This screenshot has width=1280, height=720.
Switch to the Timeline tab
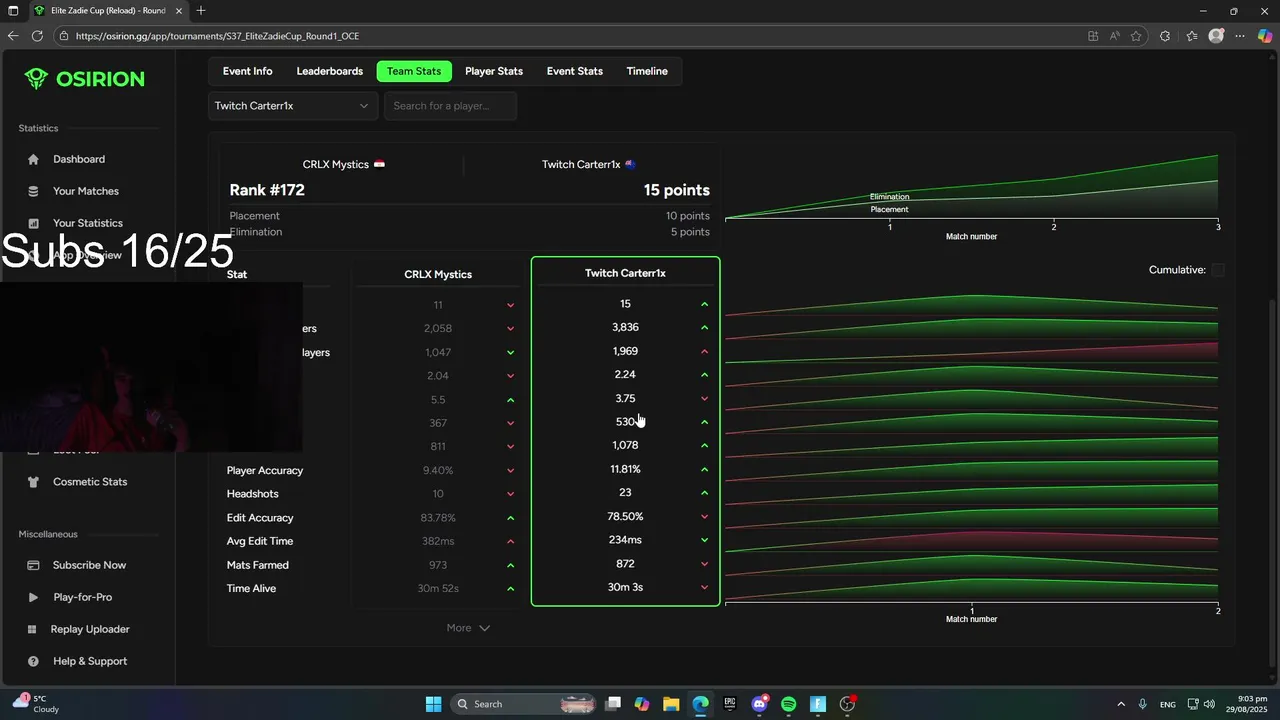647,71
